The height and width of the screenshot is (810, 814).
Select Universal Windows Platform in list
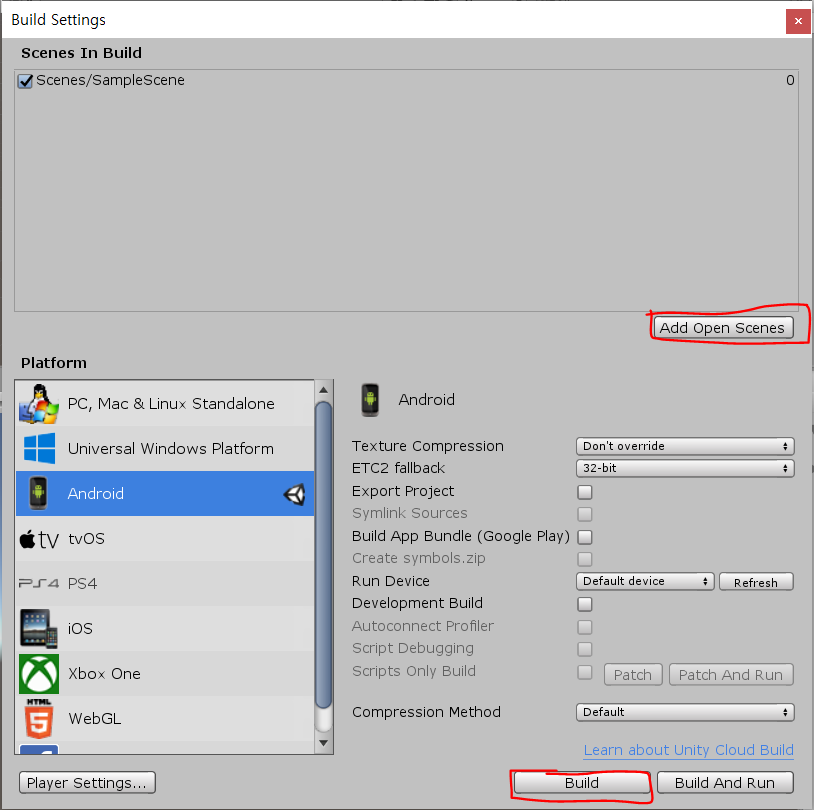pyautogui.click(x=165, y=449)
